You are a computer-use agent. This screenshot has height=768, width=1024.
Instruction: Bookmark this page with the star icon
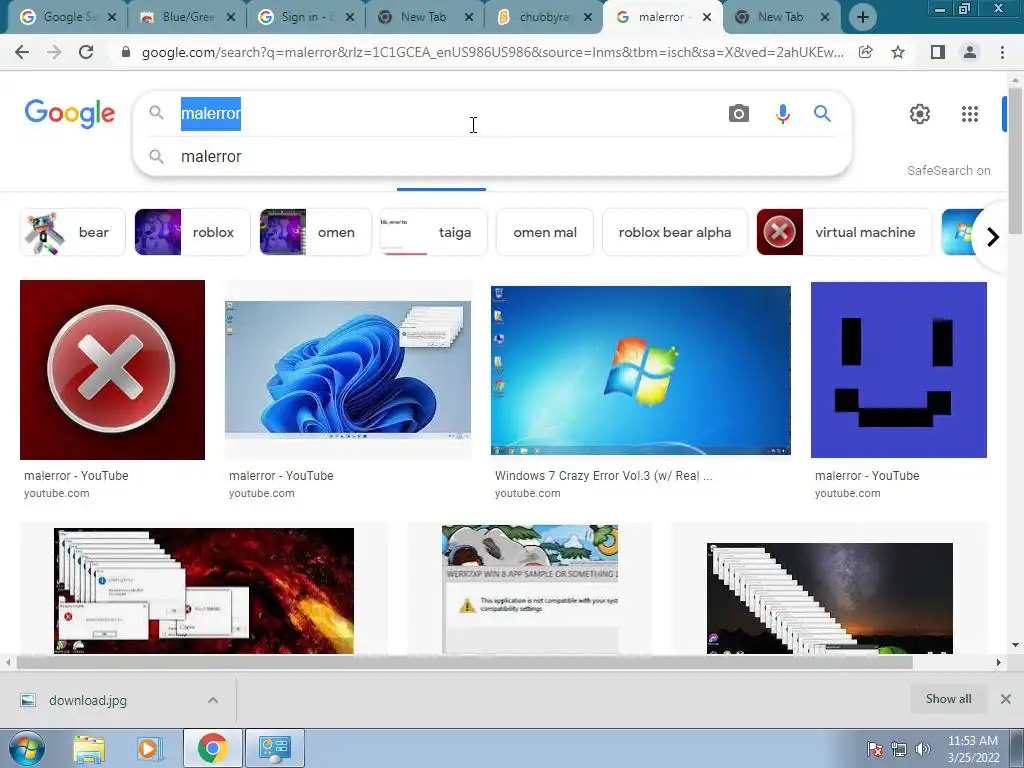(898, 52)
